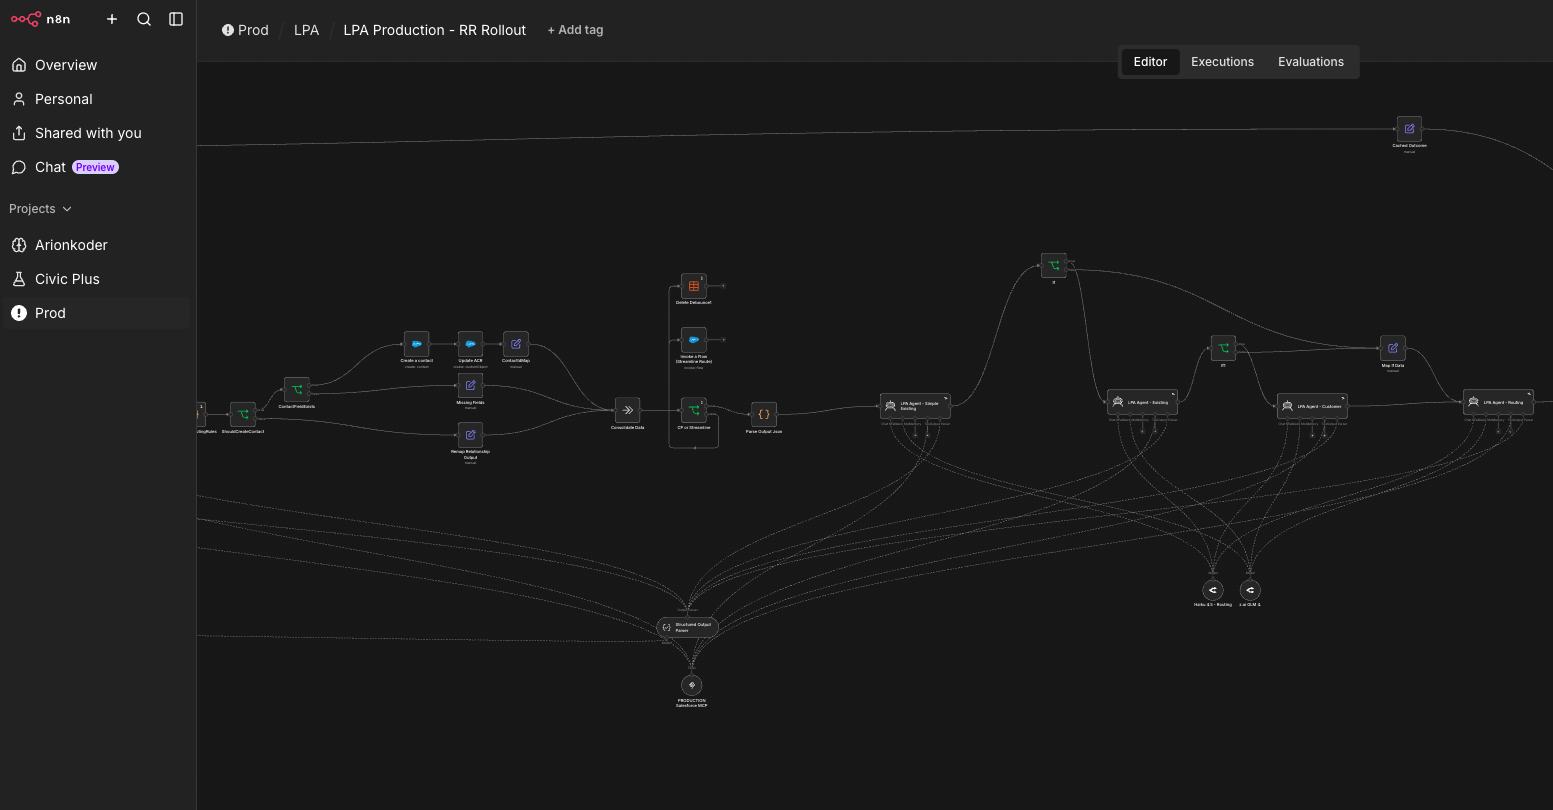This screenshot has width=1553, height=810.
Task: Switch to Editor tab
Action: point(1150,62)
